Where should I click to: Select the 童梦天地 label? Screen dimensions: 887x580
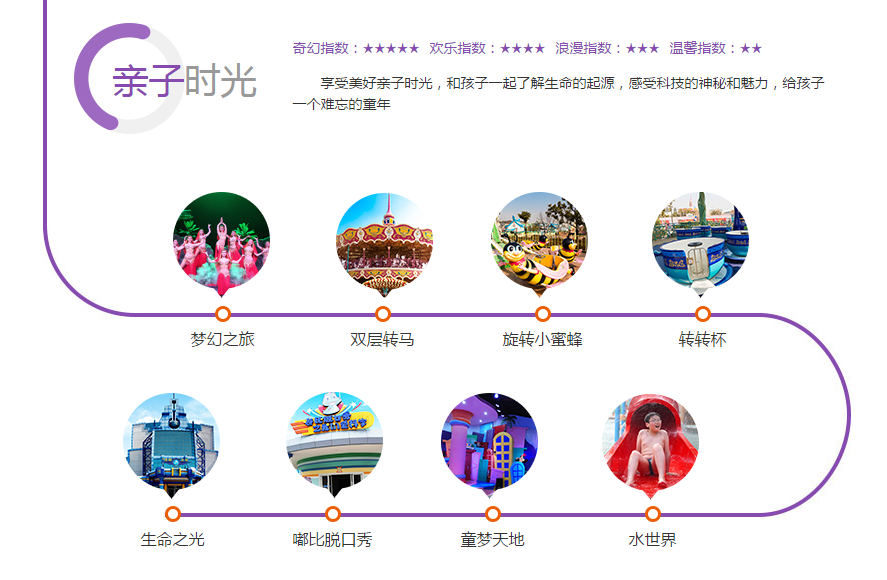point(493,539)
